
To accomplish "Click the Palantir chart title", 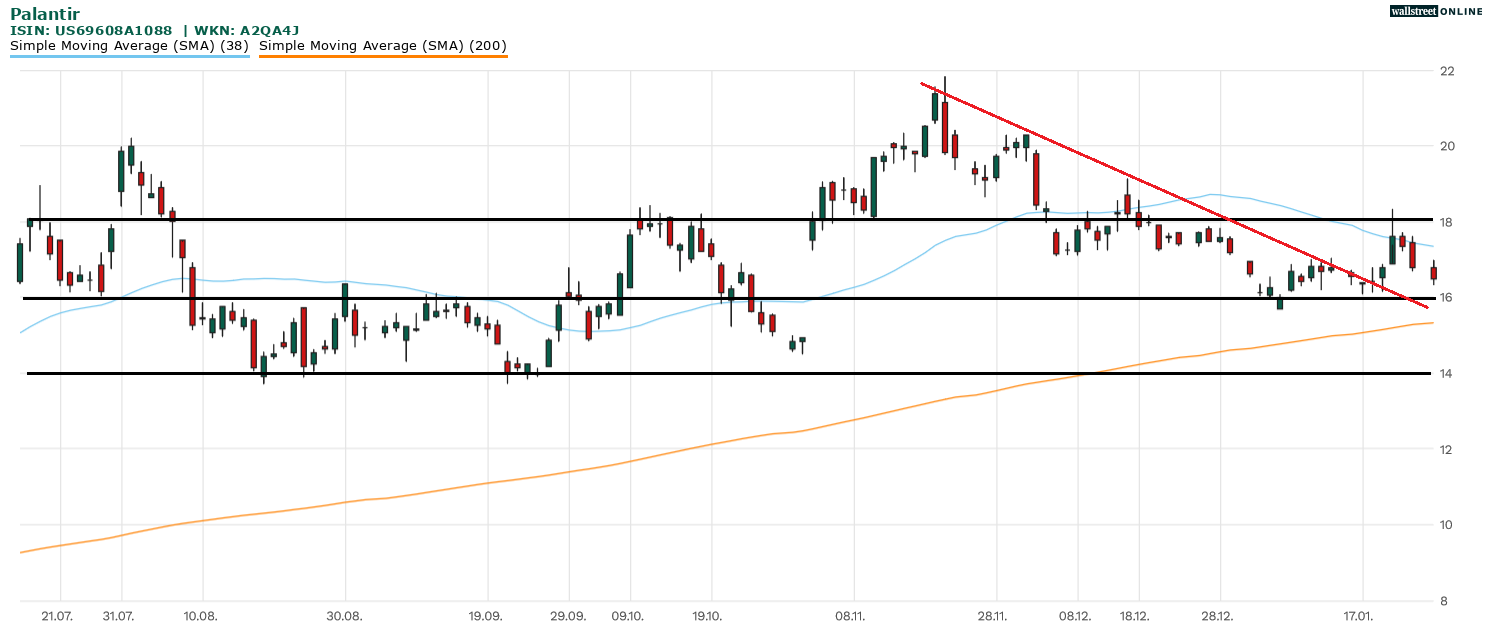I will 45,14.
